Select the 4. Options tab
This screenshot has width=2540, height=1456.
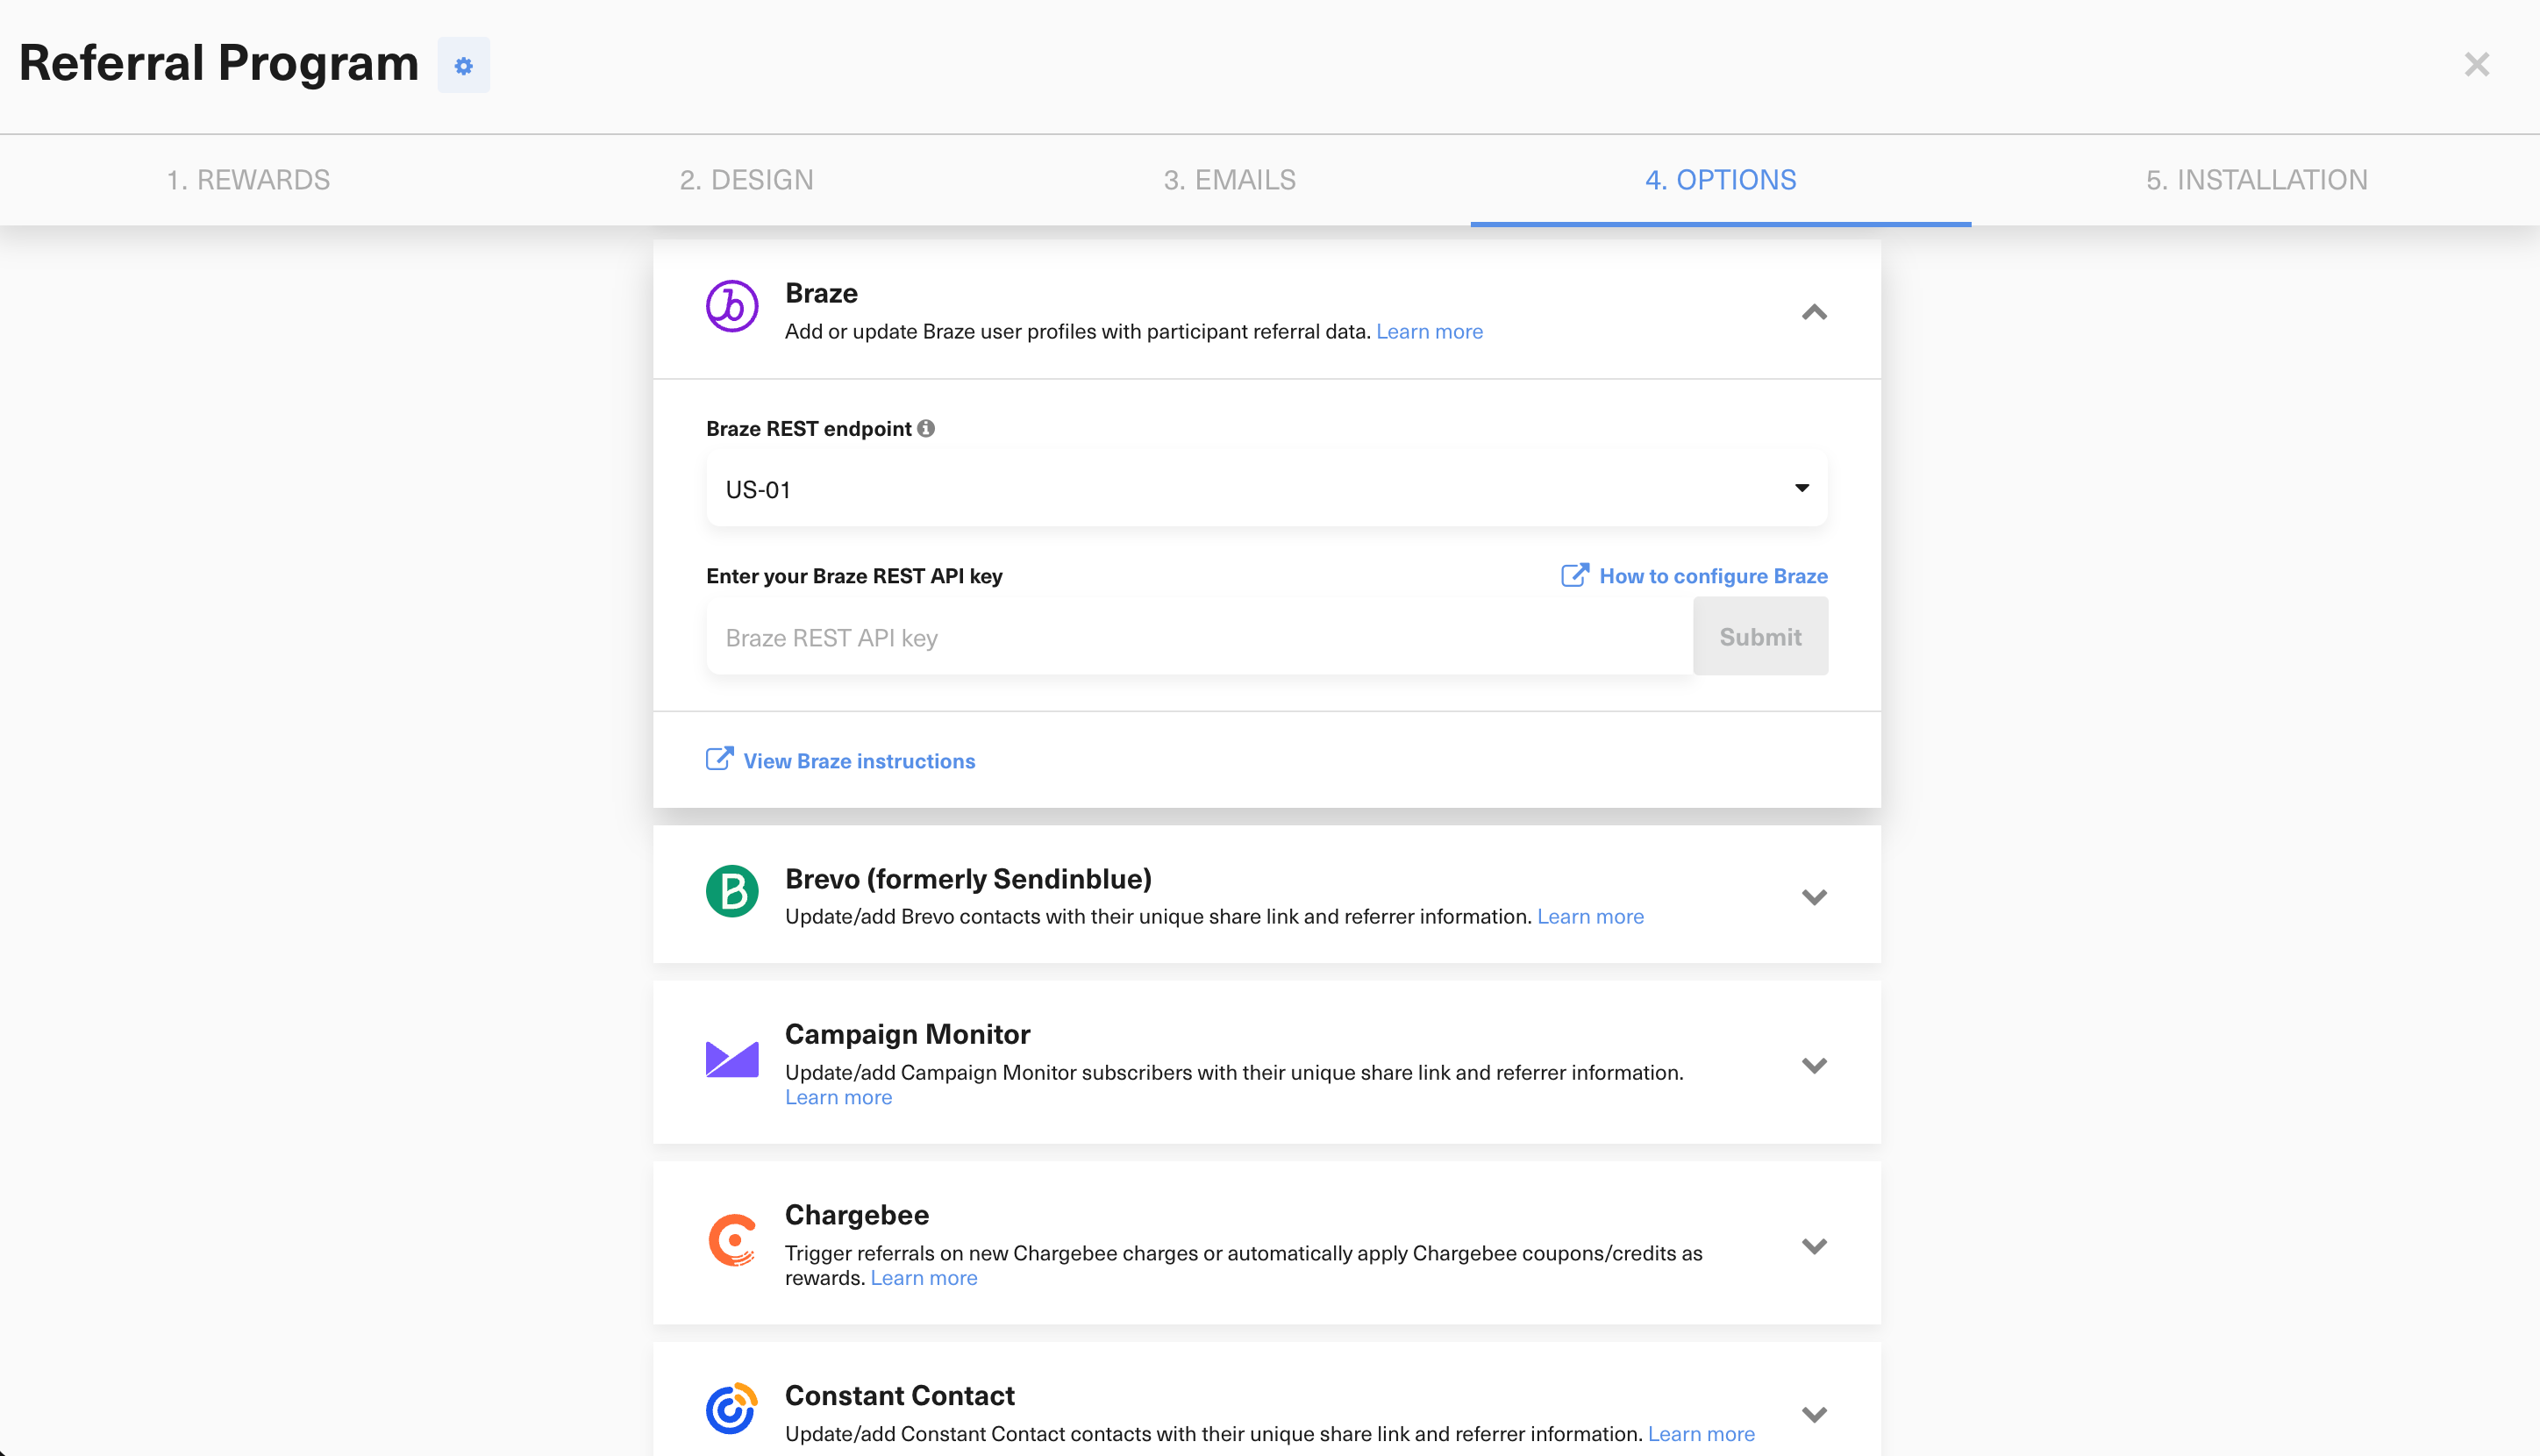1720,180
